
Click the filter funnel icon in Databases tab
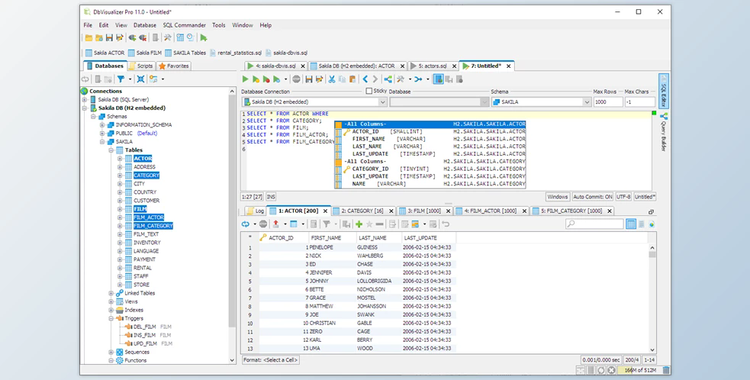[121, 79]
